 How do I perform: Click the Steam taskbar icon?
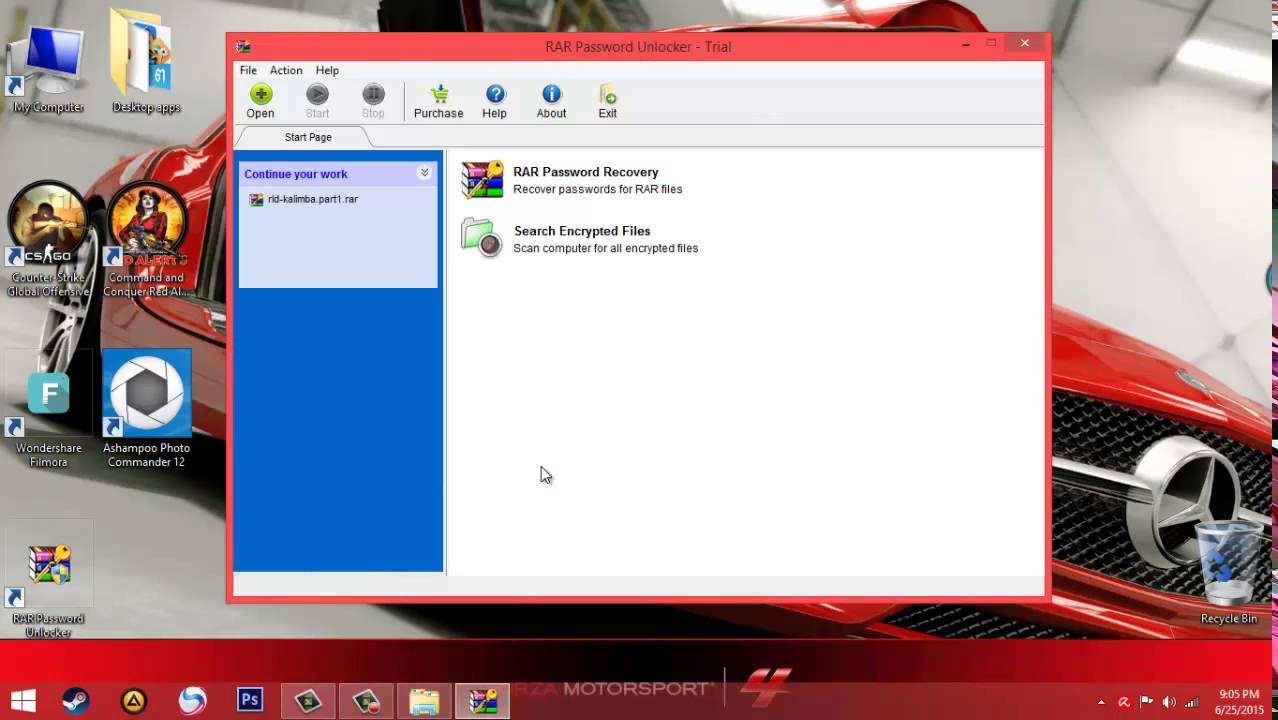tap(75, 700)
